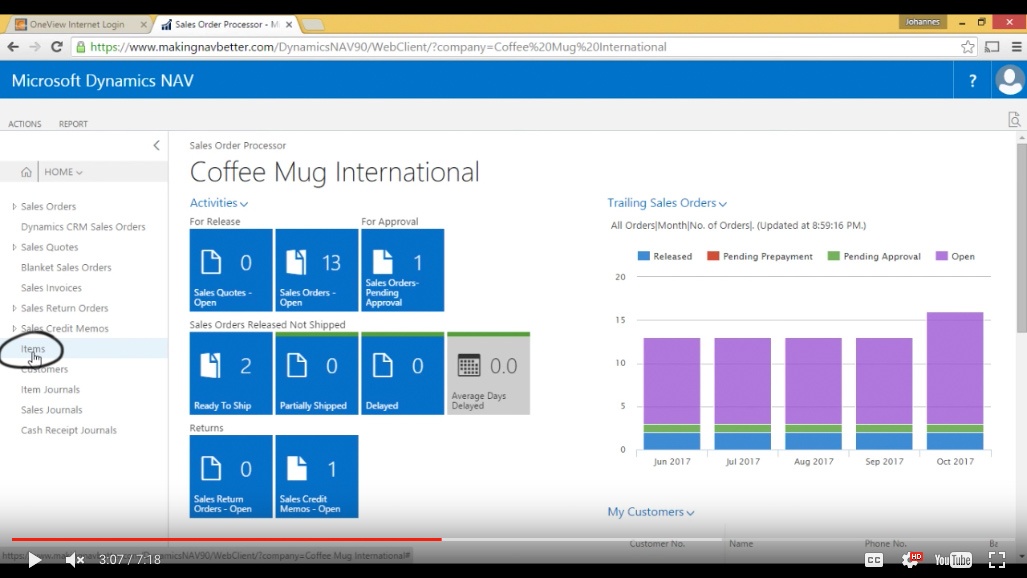1027x578 pixels.
Task: Click the Open legend swatch
Action: pyautogui.click(x=942, y=256)
